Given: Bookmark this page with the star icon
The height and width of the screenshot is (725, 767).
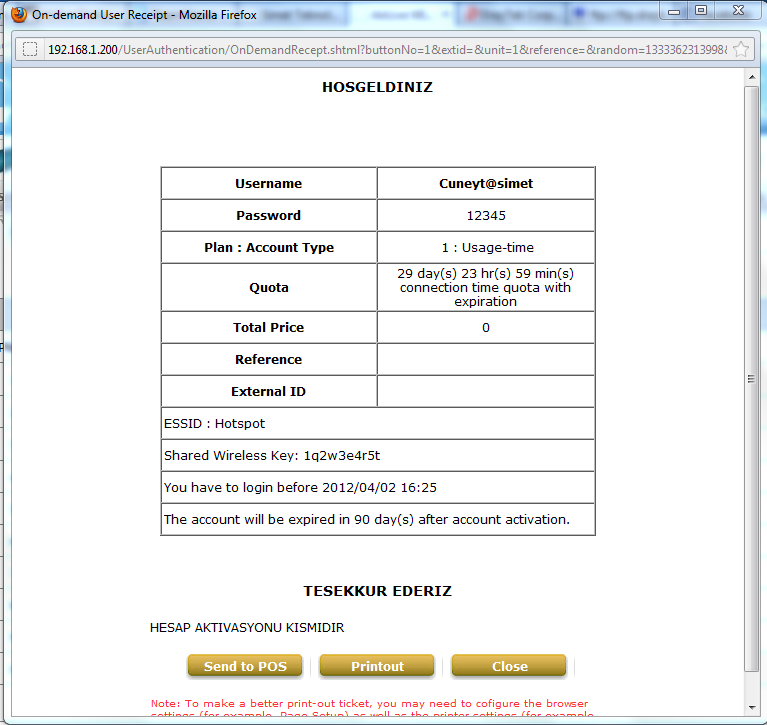Looking at the screenshot, I should [x=741, y=49].
